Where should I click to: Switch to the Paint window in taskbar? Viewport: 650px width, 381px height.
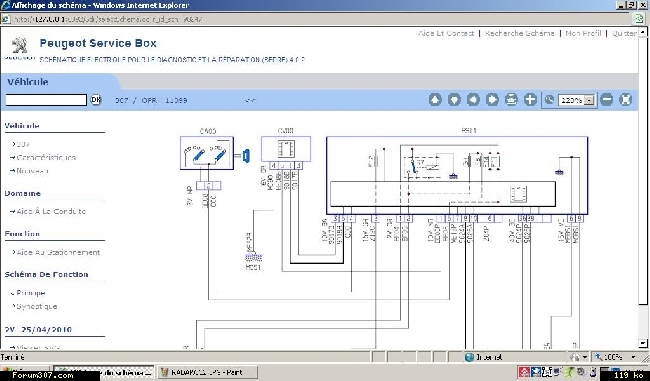click(x=208, y=372)
